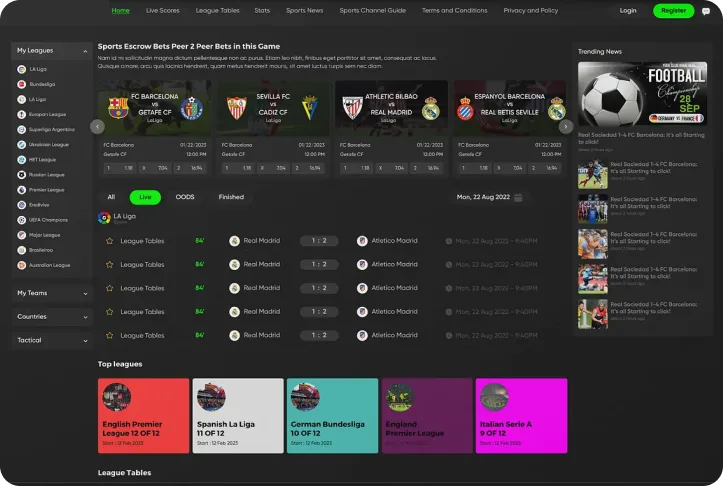The image size is (723, 486).
Task: Open the white Spanish La Liga card
Action: point(238,415)
